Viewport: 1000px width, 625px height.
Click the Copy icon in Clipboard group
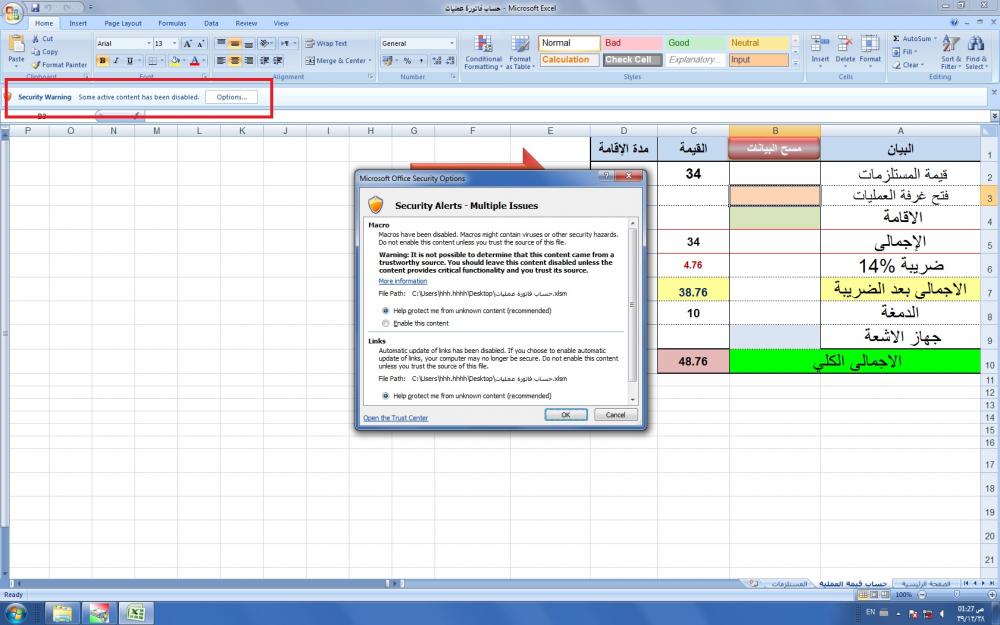click(36, 52)
